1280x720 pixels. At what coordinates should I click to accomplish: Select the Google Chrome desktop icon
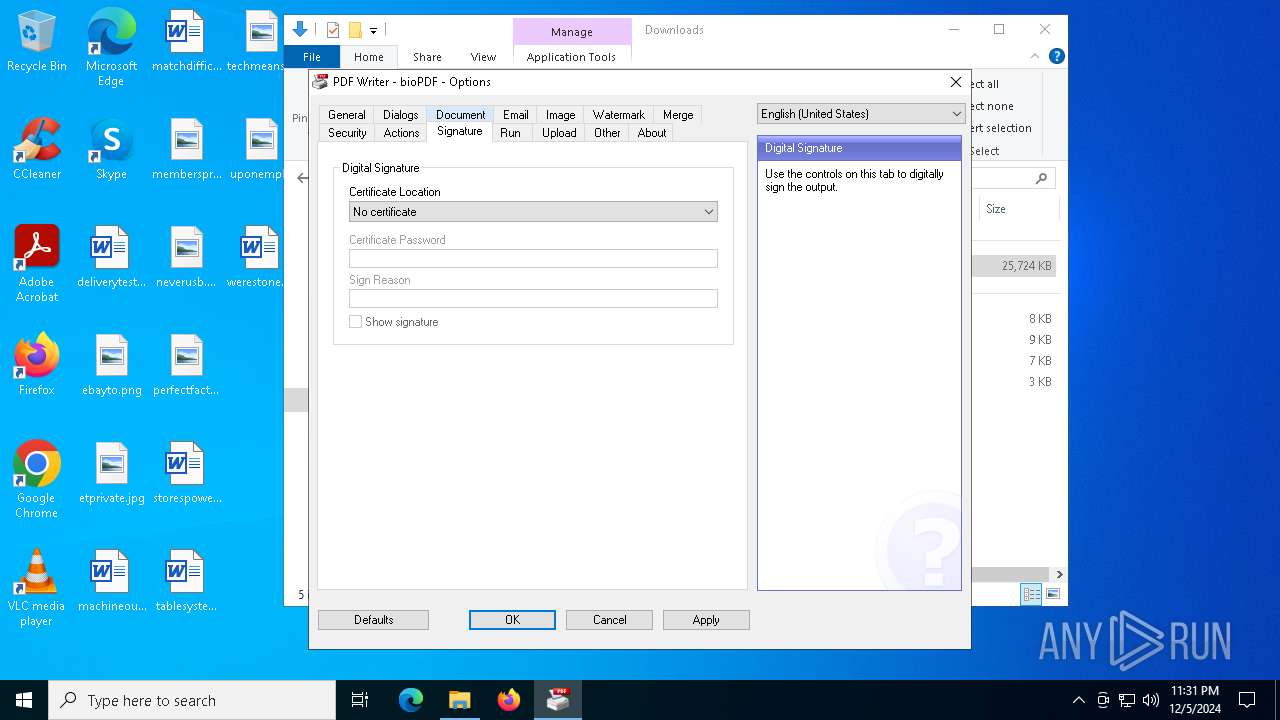point(37,480)
